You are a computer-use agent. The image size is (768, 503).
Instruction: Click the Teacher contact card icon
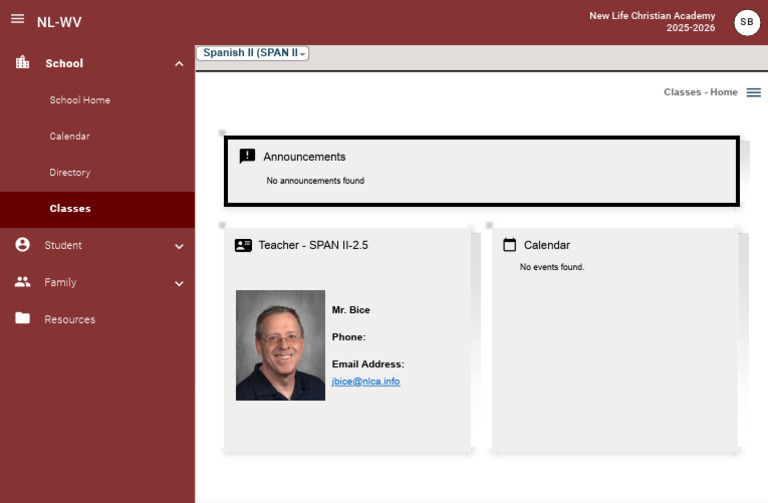tap(243, 245)
